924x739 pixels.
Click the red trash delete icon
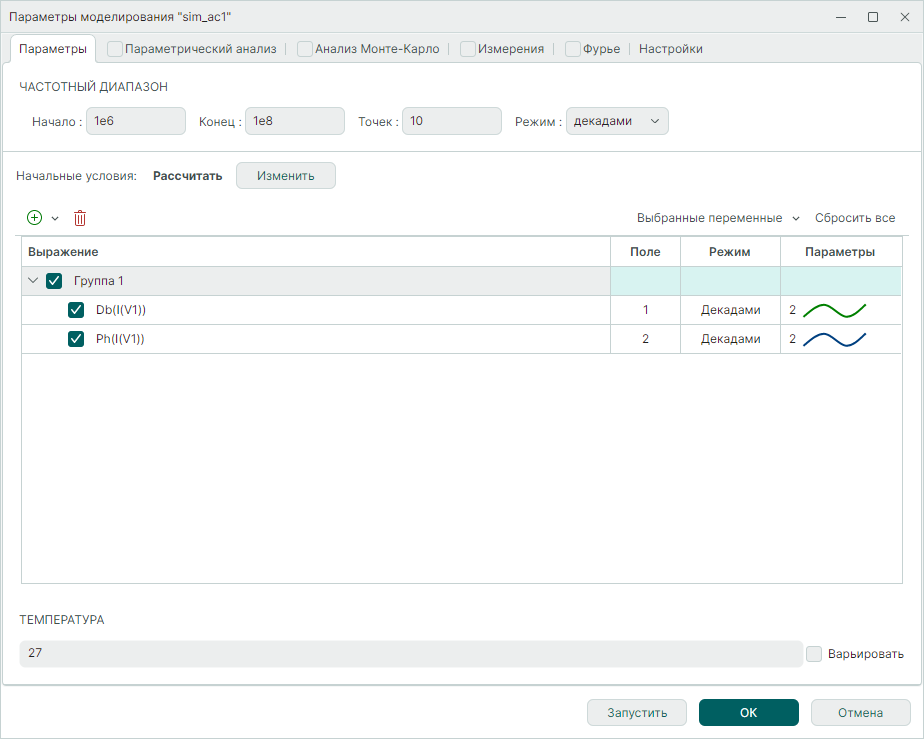click(80, 218)
